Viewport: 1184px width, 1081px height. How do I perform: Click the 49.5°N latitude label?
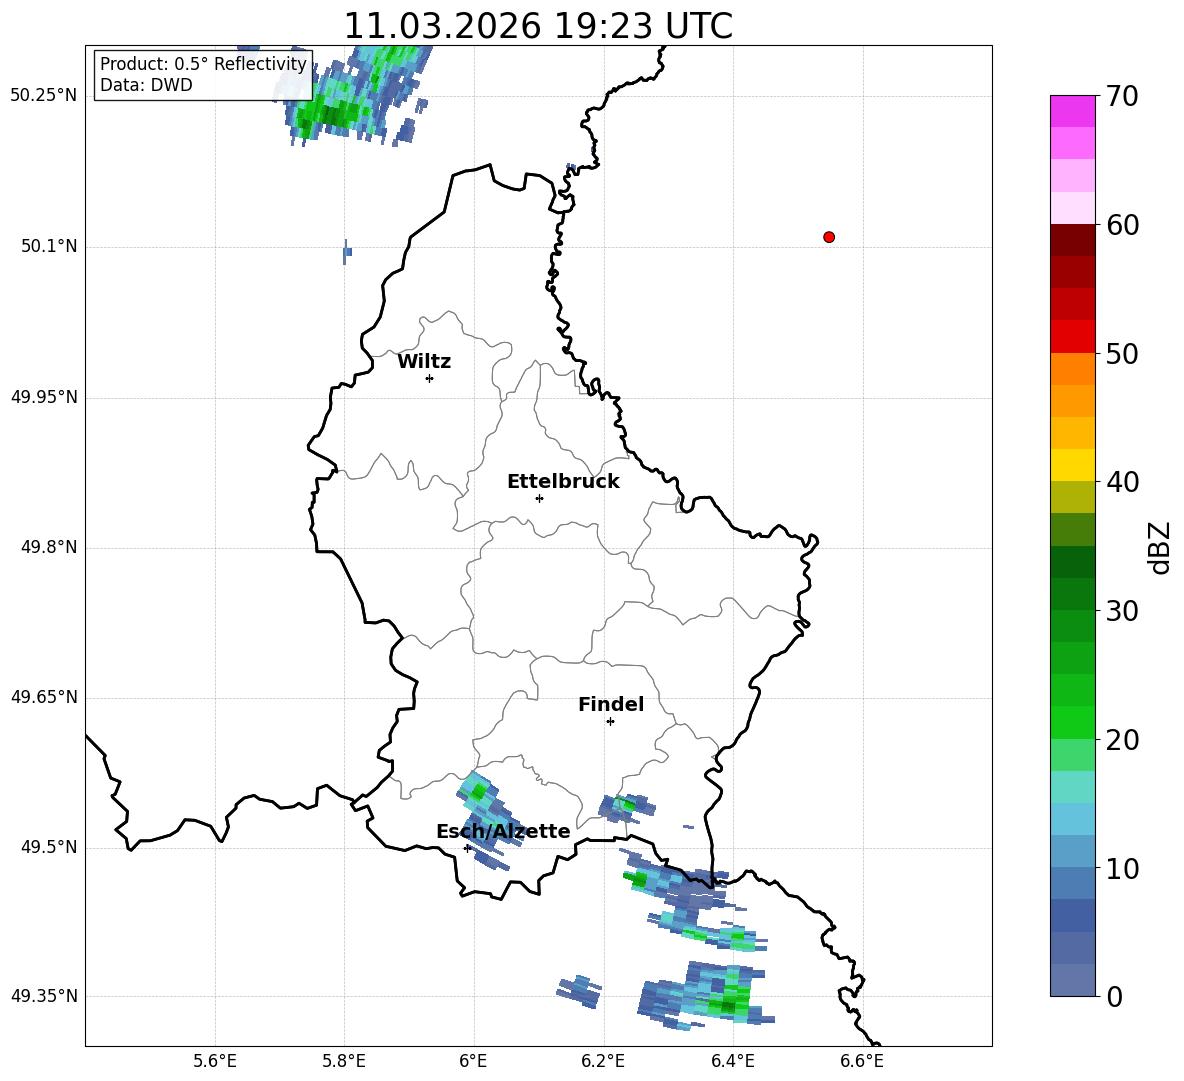pyautogui.click(x=49, y=847)
